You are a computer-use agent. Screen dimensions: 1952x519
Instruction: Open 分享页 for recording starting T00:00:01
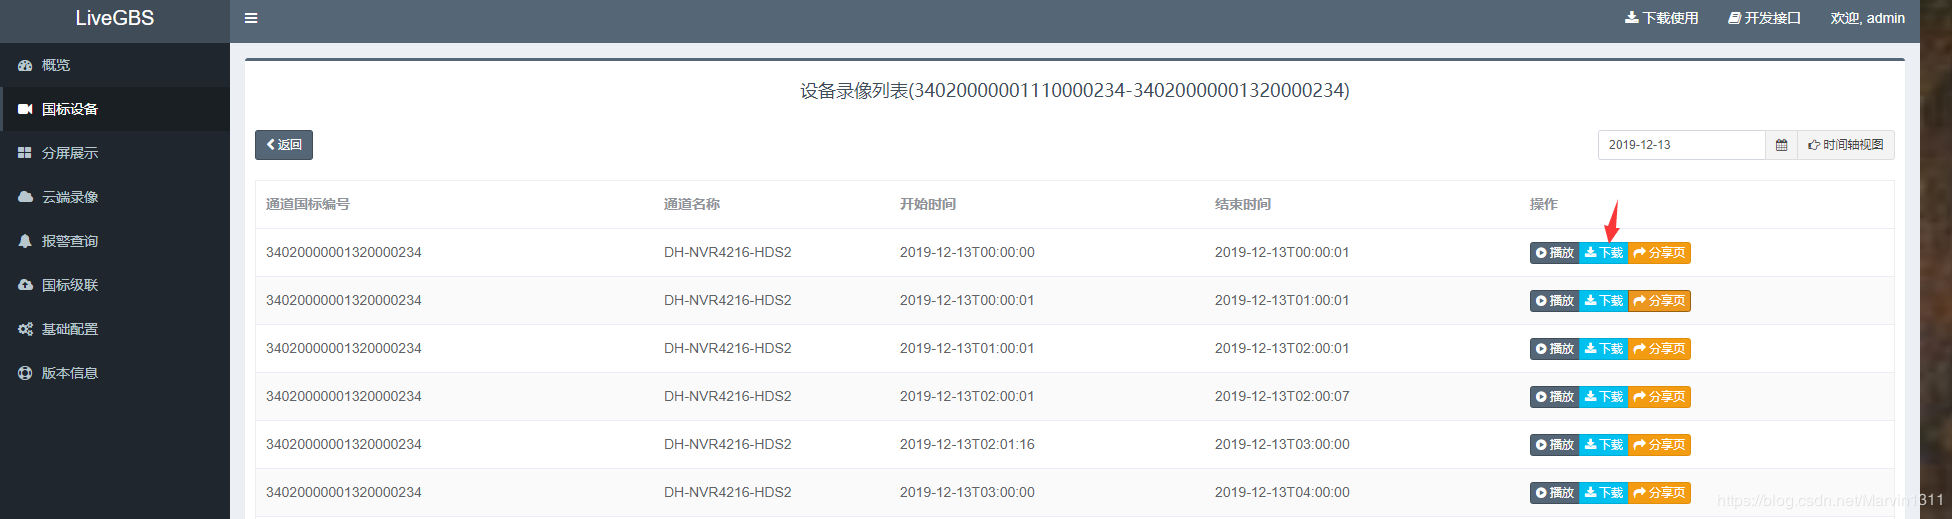(x=1659, y=301)
